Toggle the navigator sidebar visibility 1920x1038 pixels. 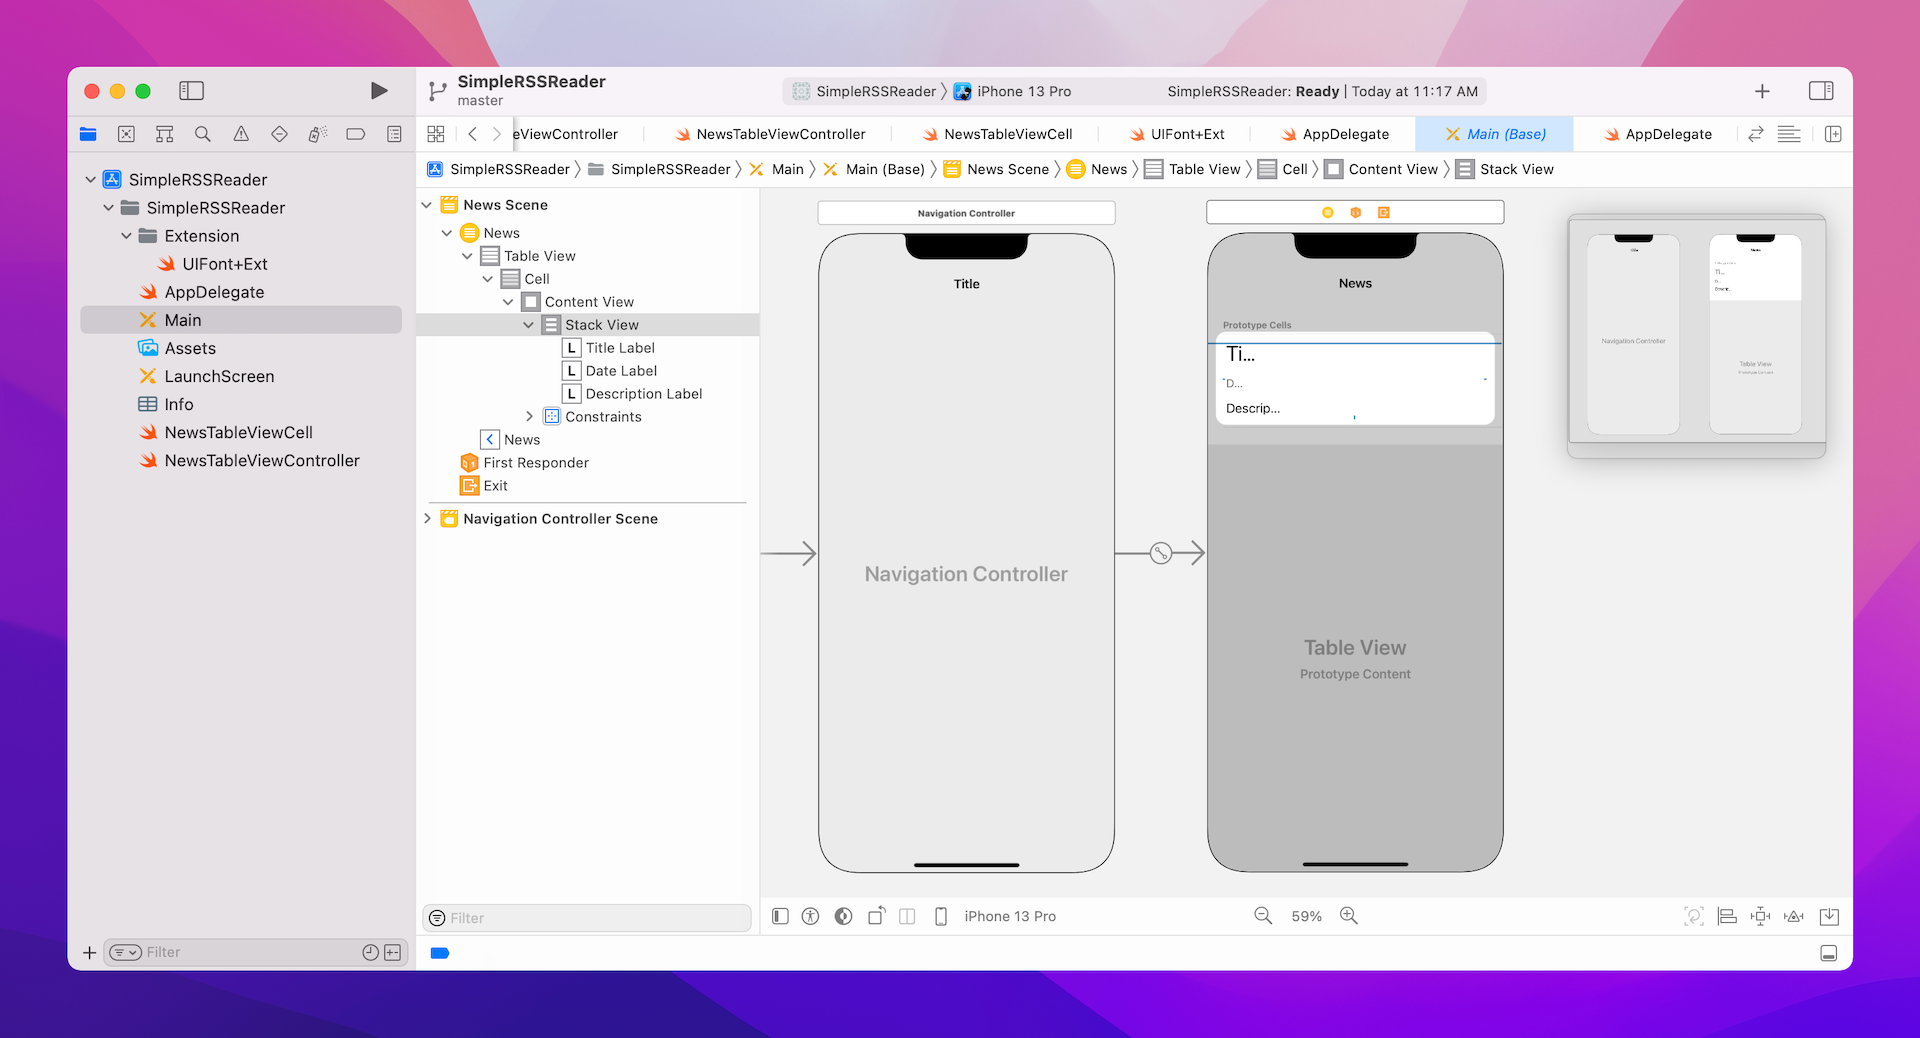click(191, 91)
